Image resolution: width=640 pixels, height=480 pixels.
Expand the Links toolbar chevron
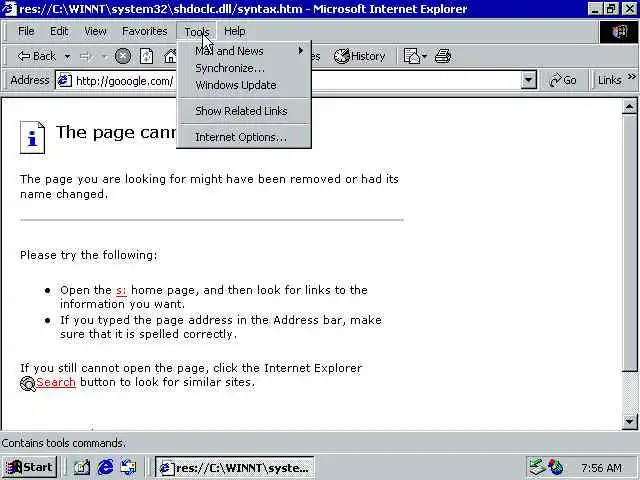[632, 77]
